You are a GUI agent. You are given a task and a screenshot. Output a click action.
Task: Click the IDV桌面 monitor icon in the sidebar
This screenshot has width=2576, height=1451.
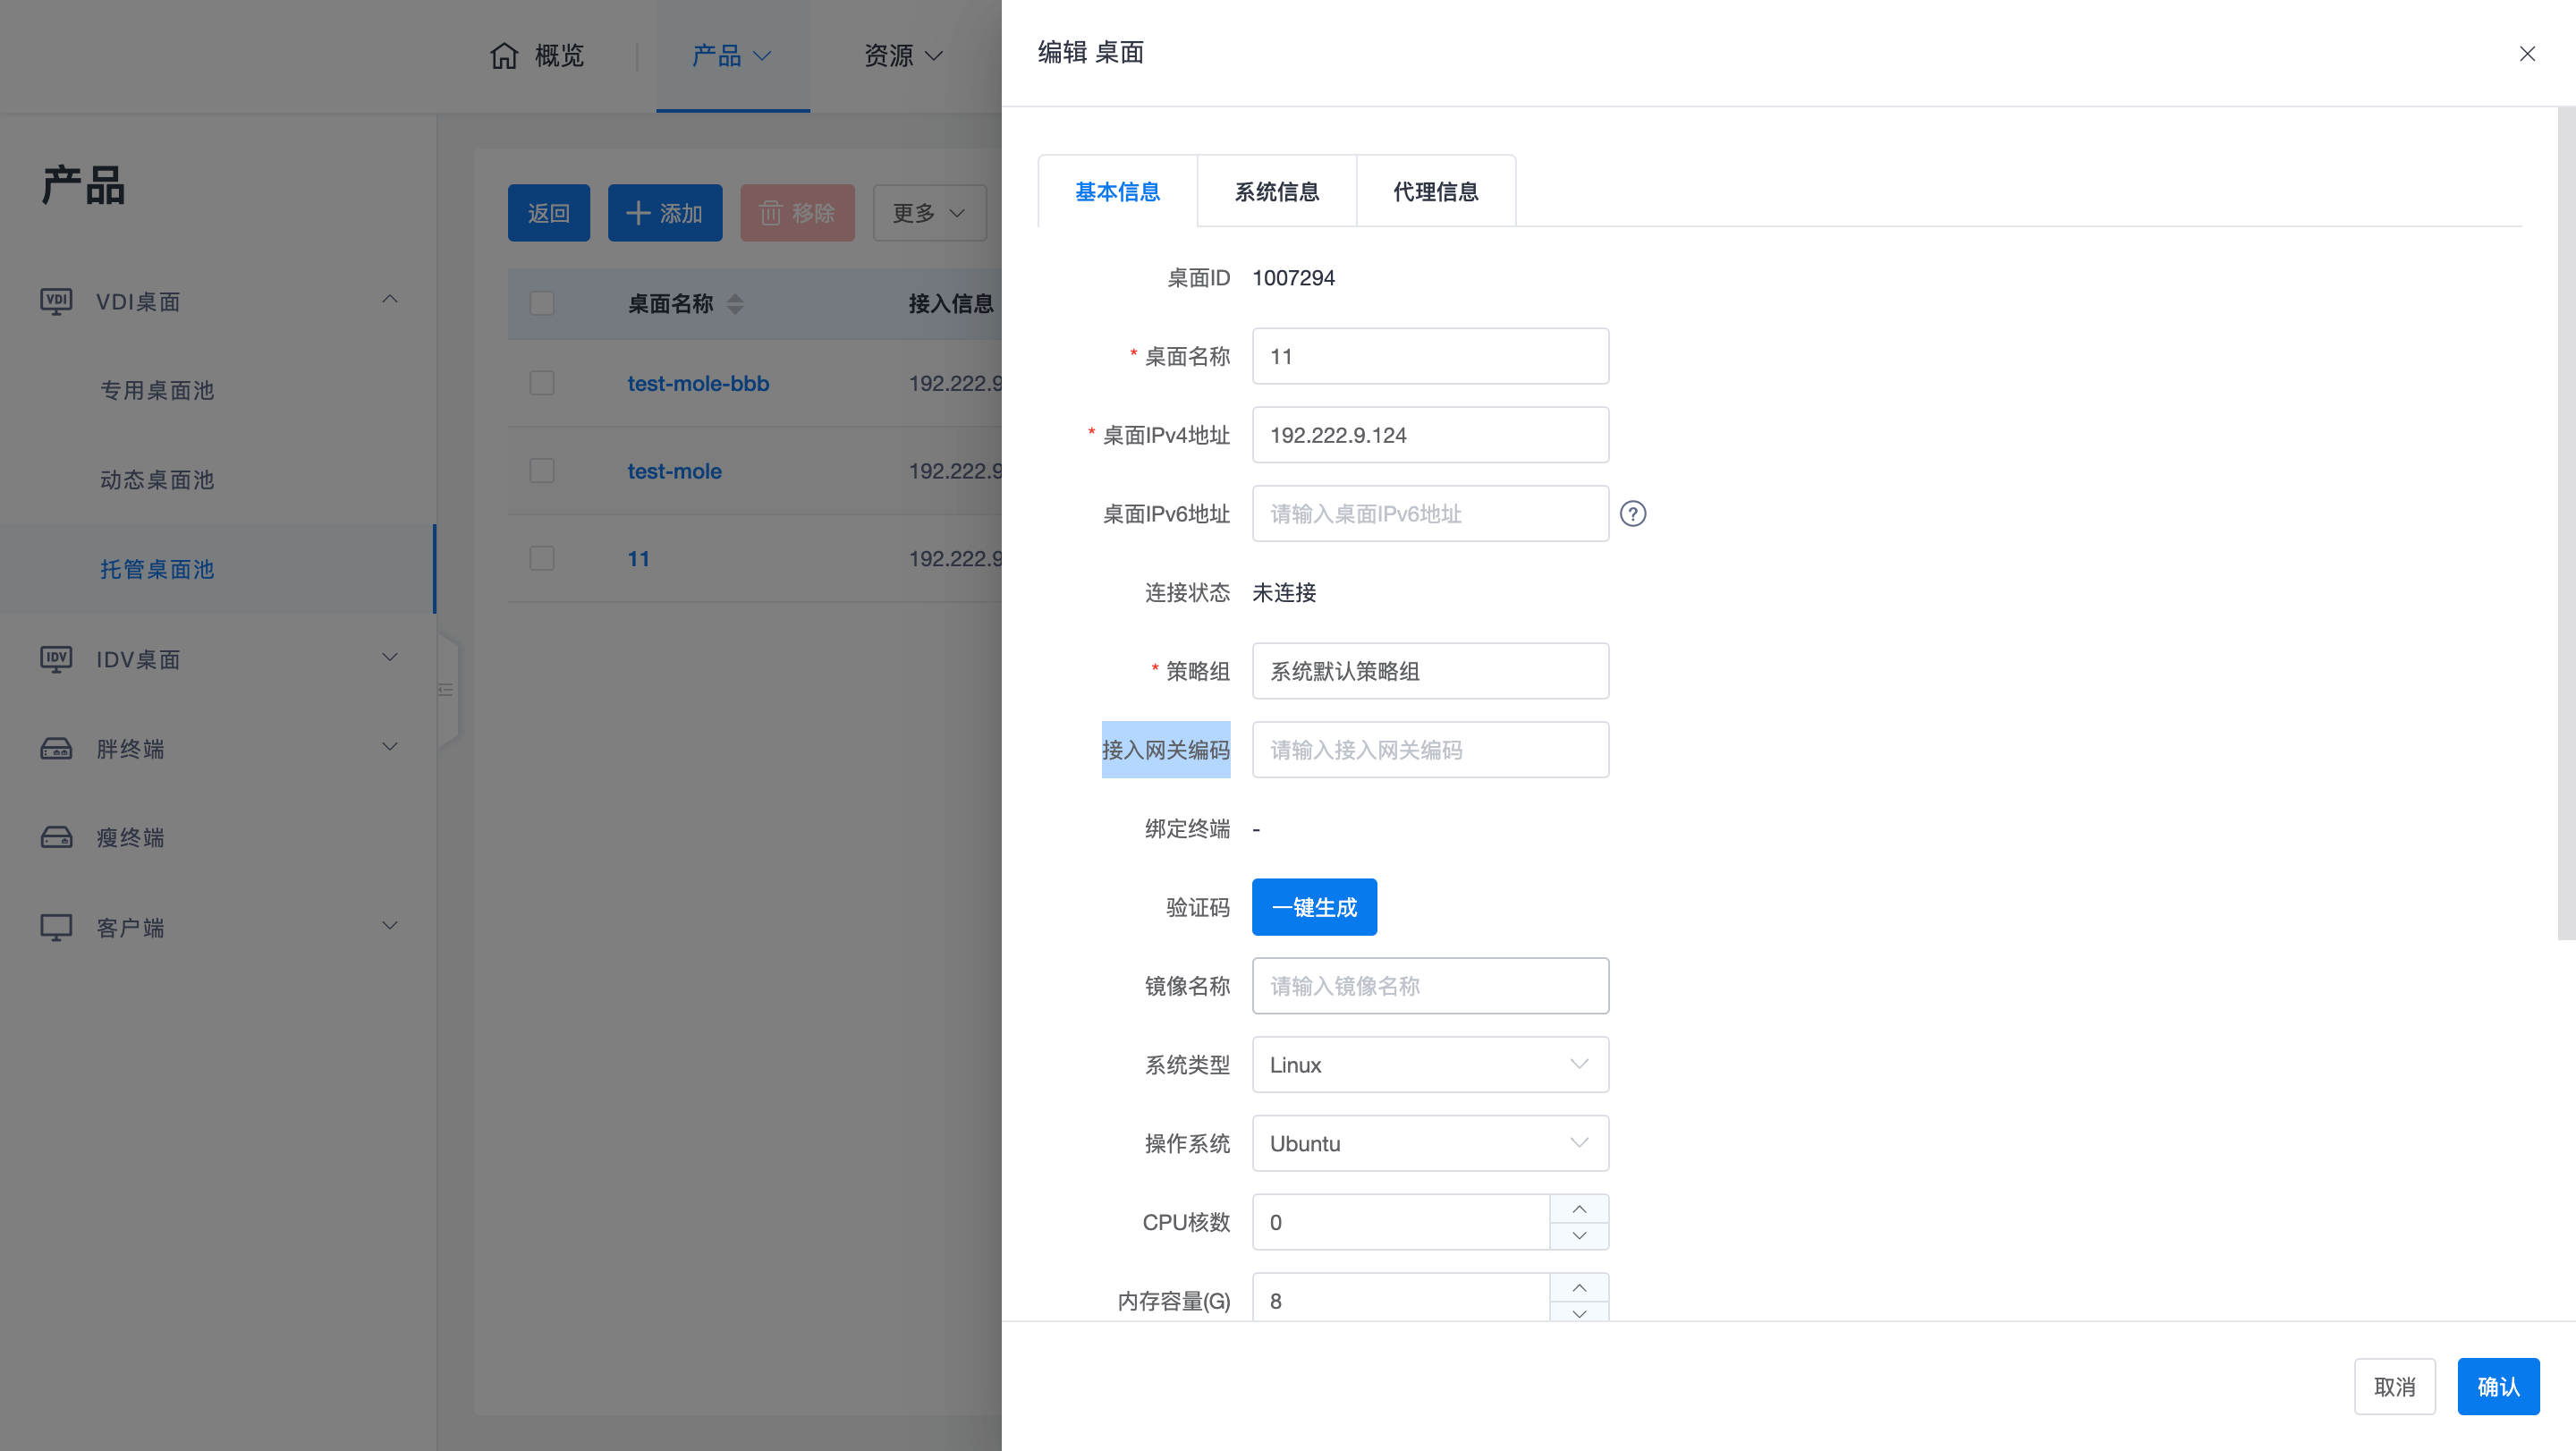tap(56, 659)
